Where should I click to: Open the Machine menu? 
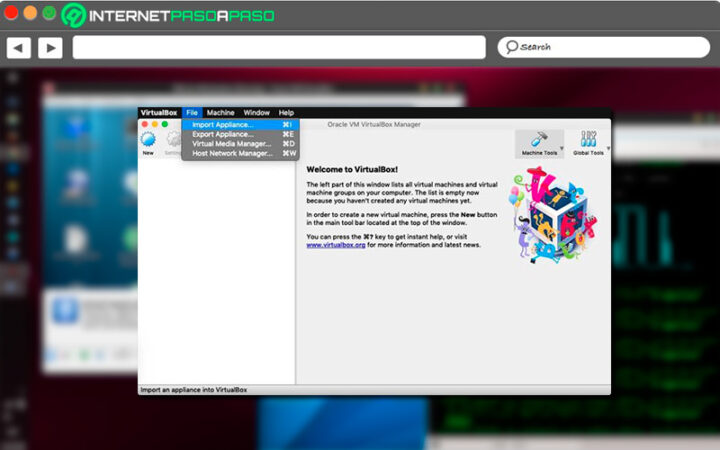point(220,113)
